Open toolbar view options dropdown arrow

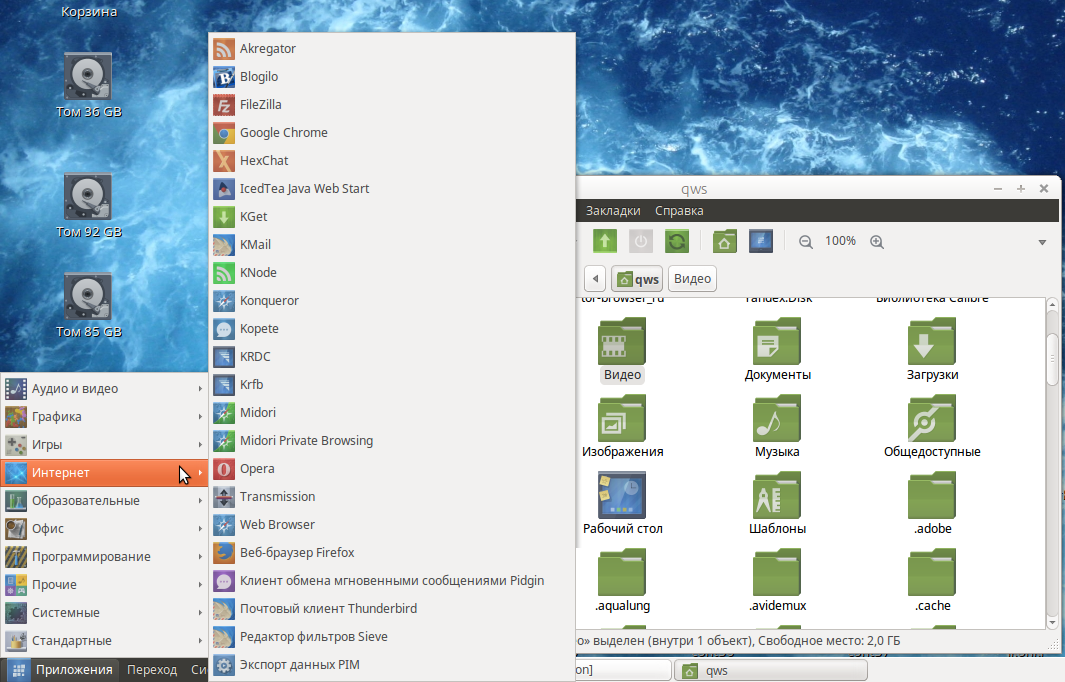coord(1042,243)
